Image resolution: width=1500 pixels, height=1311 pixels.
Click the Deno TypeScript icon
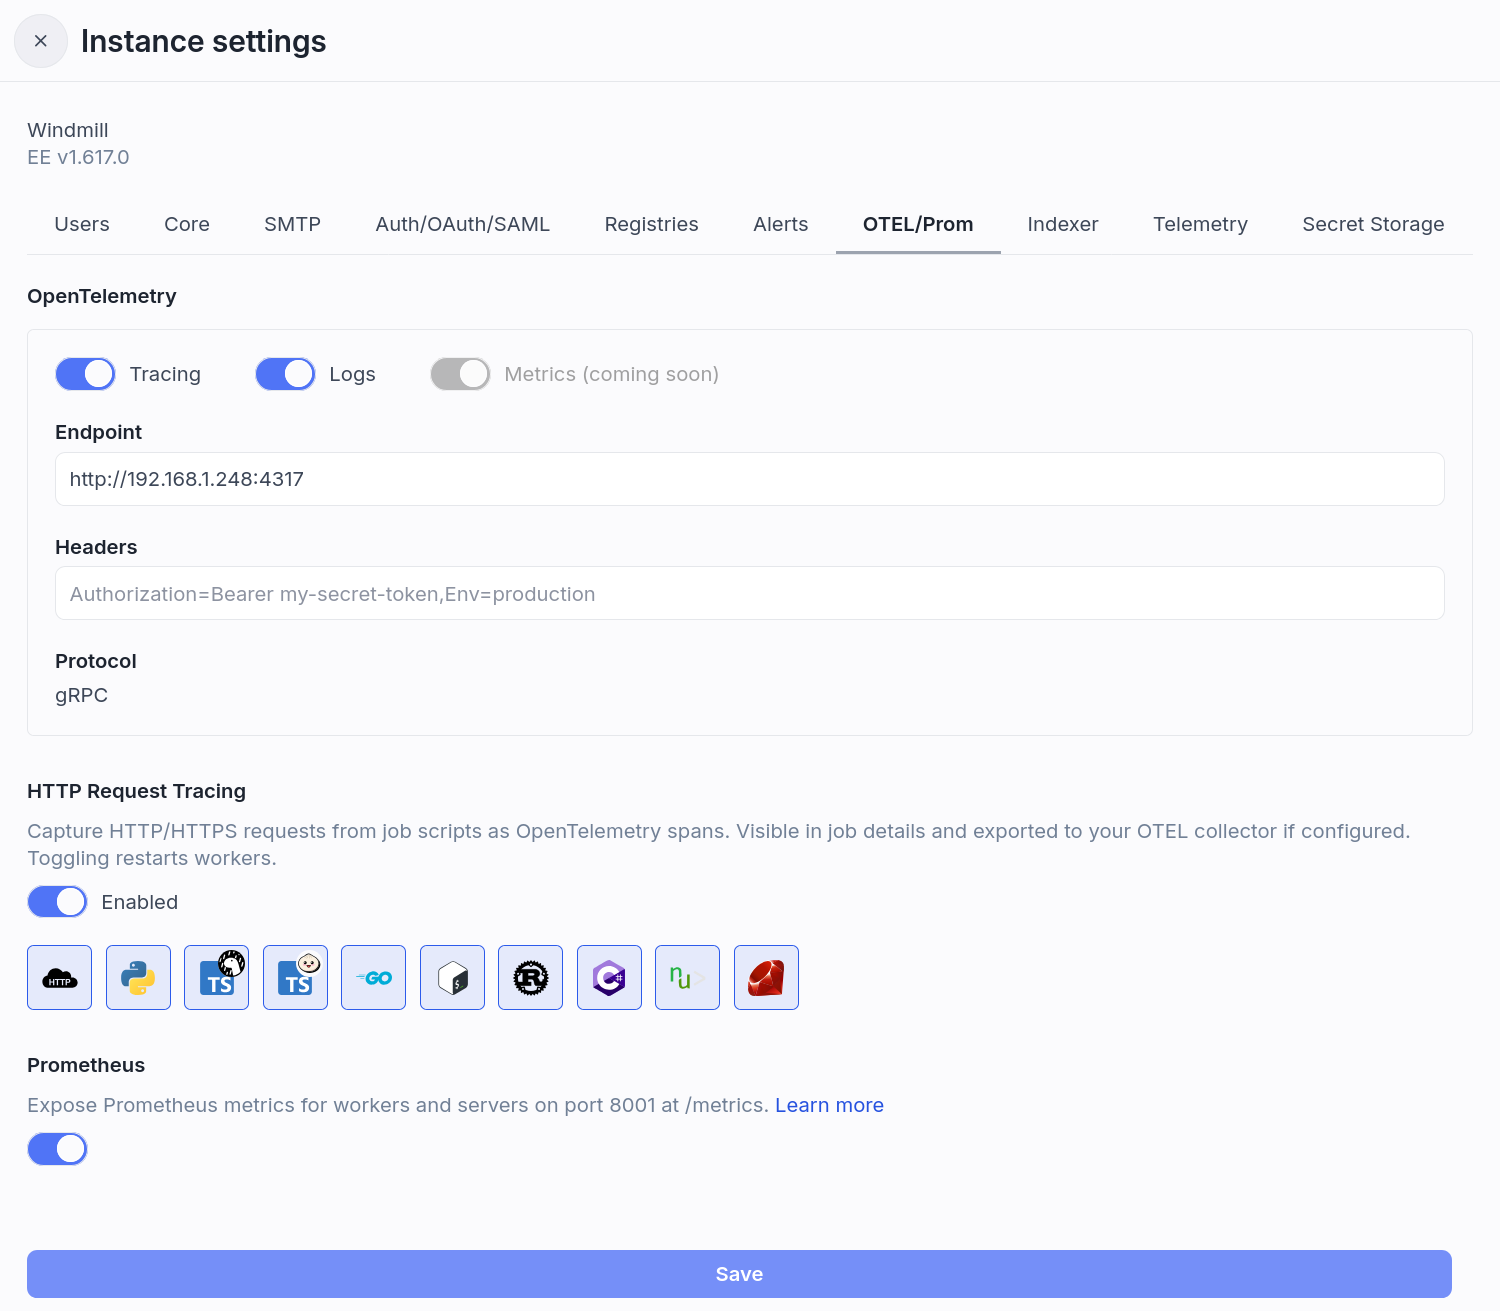[216, 977]
